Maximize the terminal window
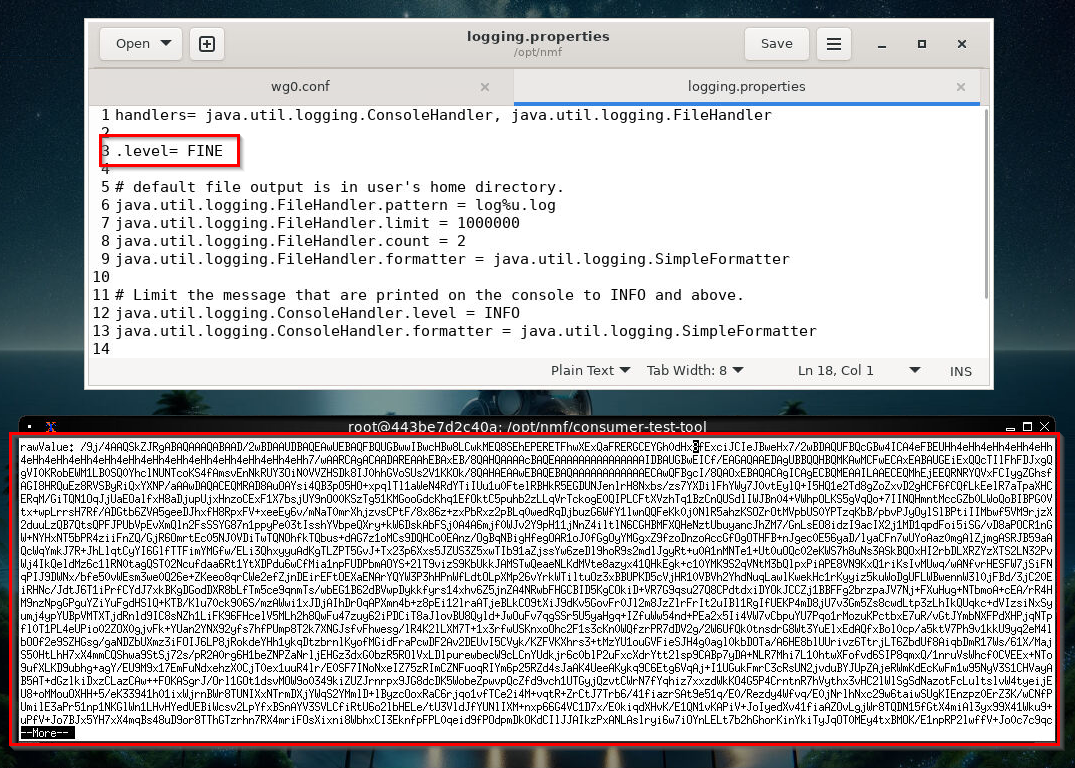 tap(1027, 427)
